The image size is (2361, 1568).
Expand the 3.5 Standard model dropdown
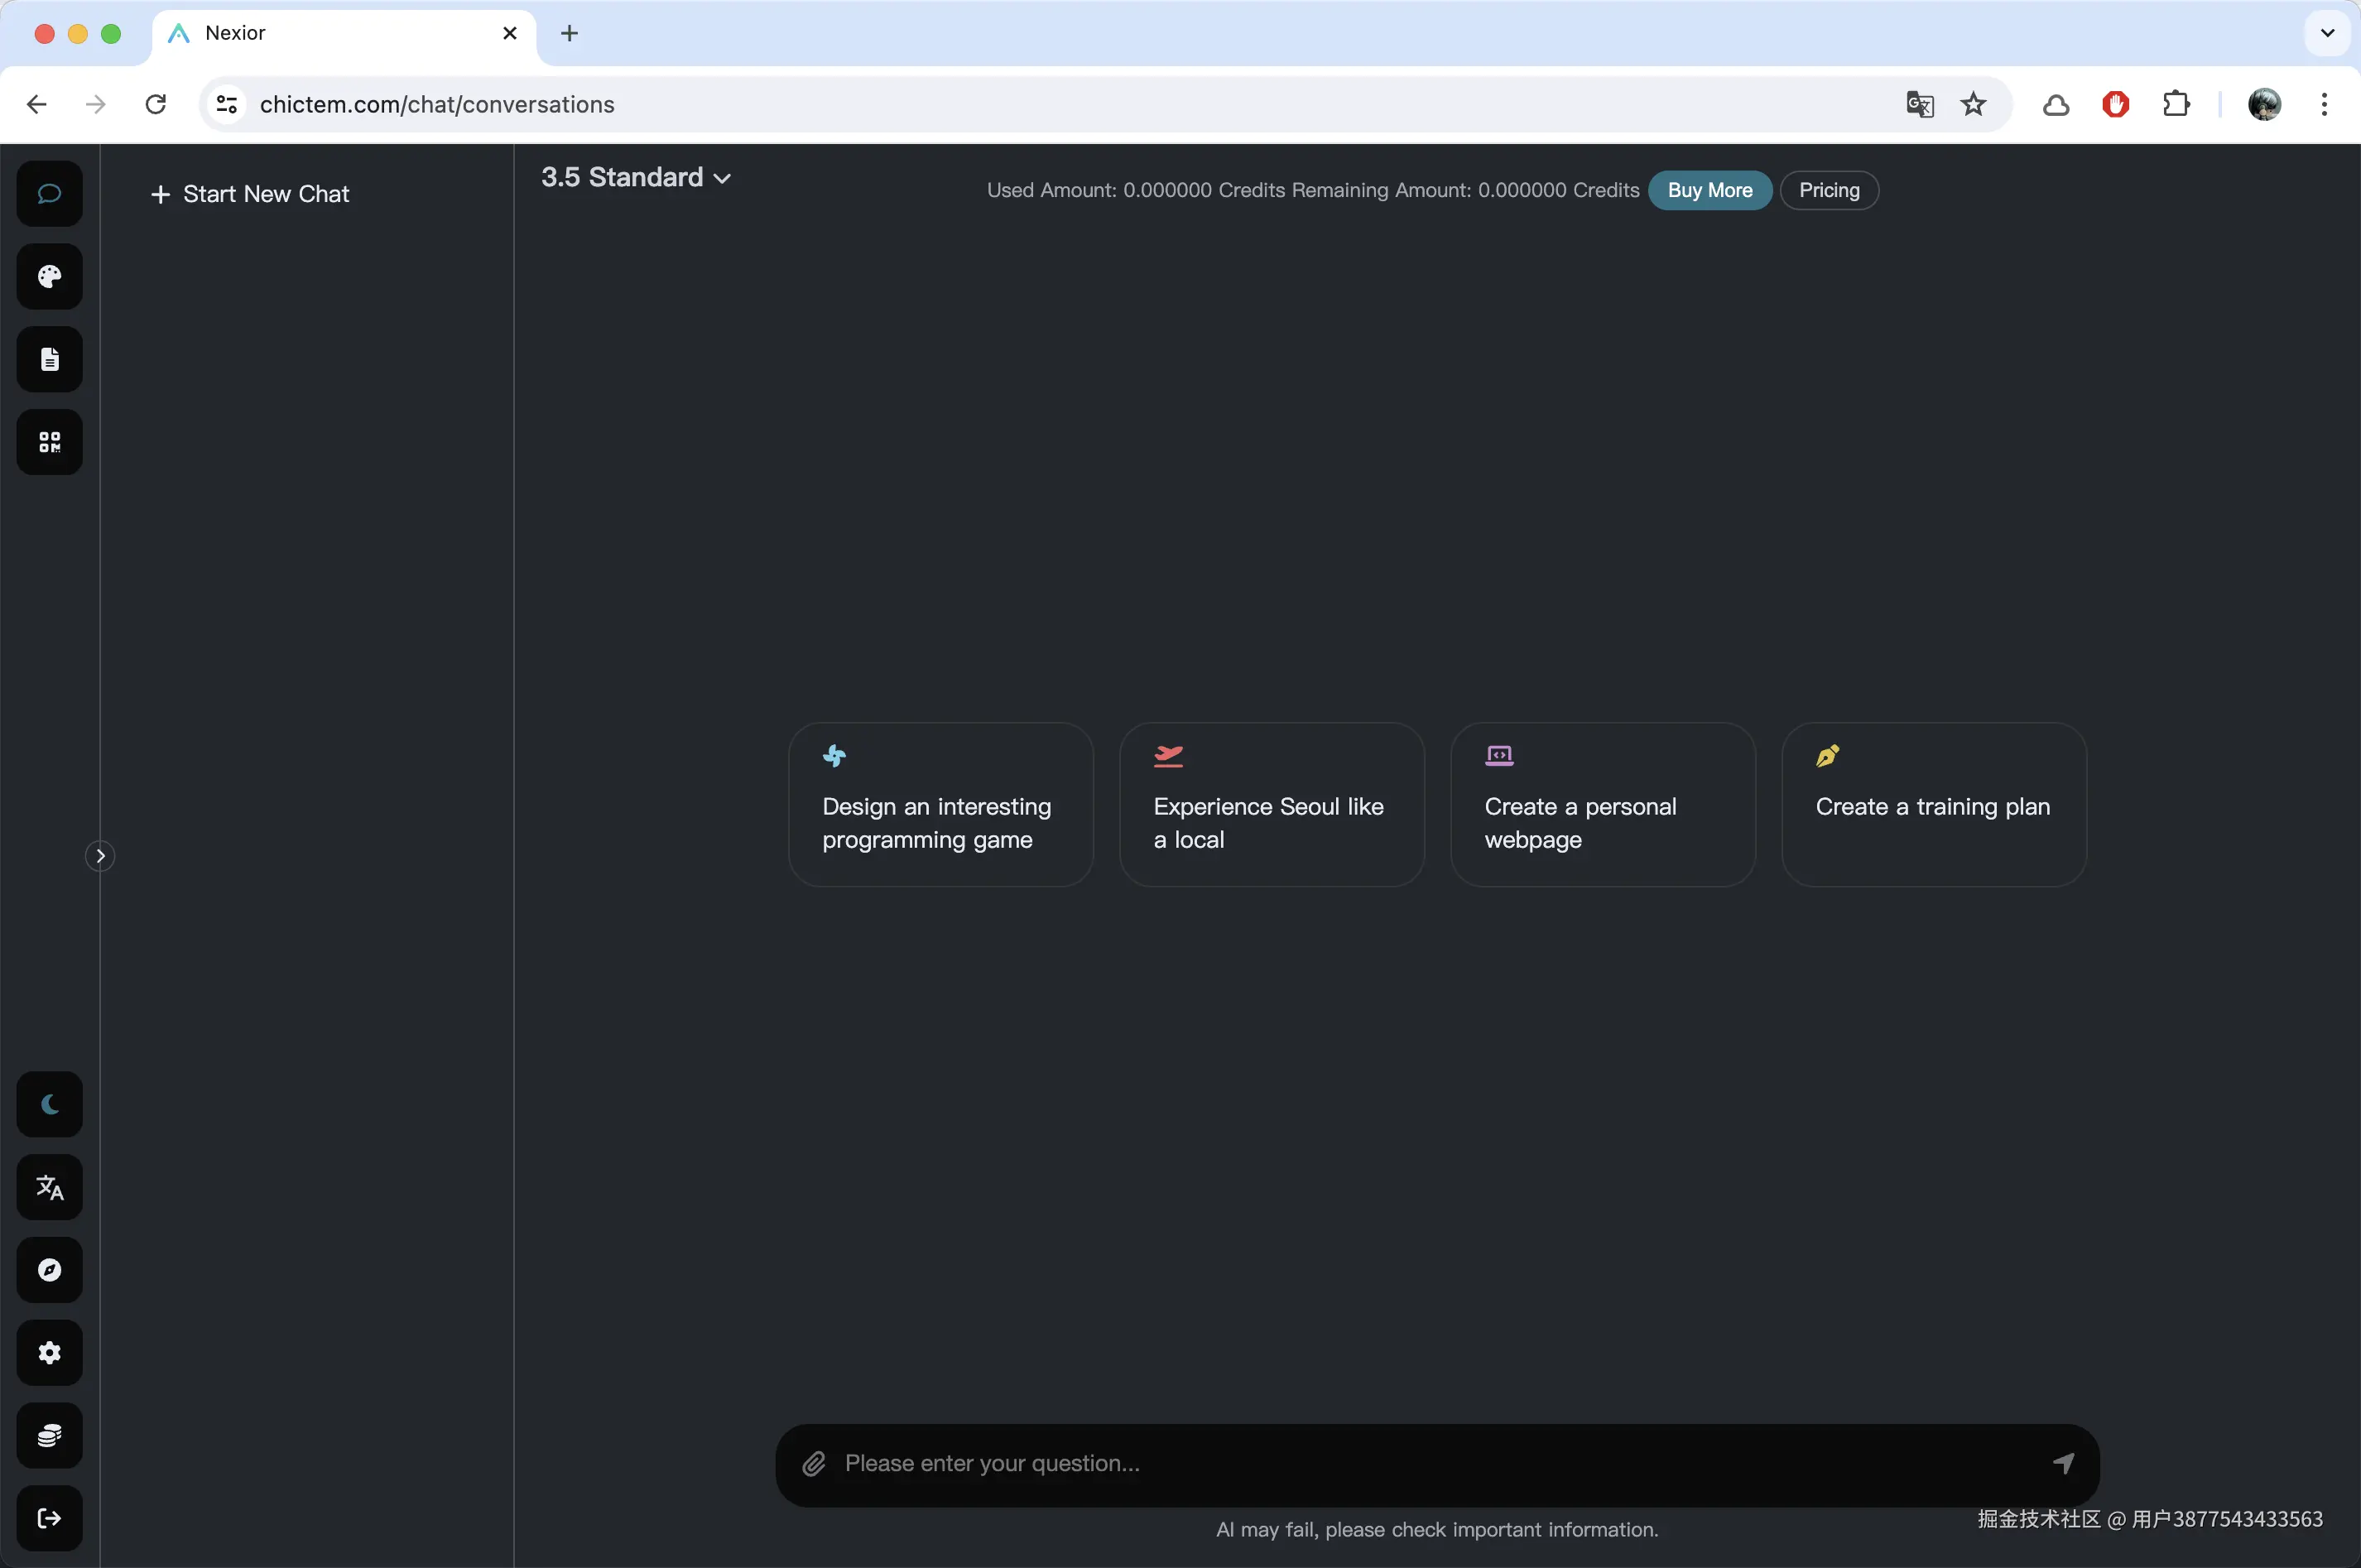[x=636, y=177]
